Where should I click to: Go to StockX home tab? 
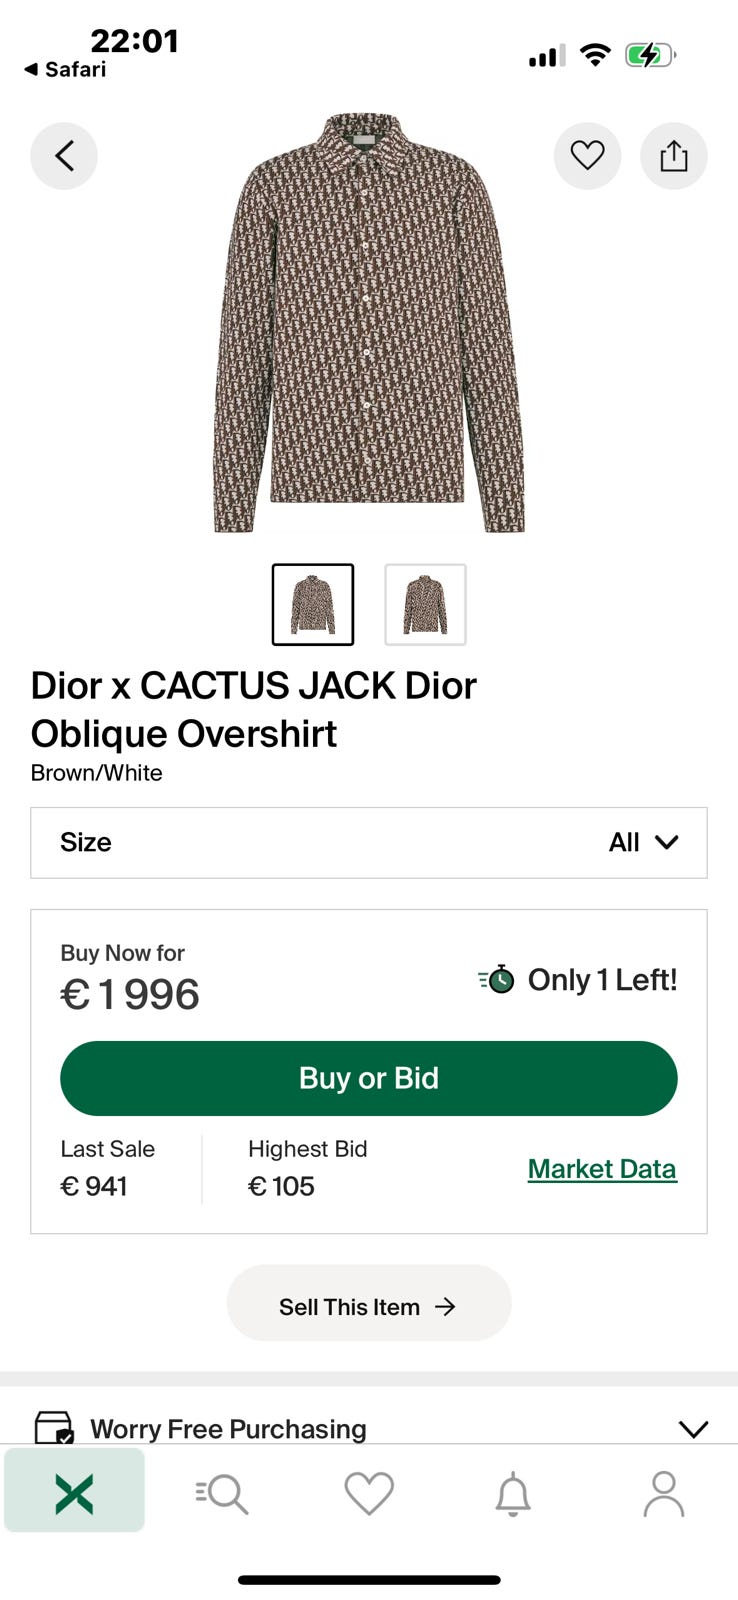pyautogui.click(x=74, y=1494)
